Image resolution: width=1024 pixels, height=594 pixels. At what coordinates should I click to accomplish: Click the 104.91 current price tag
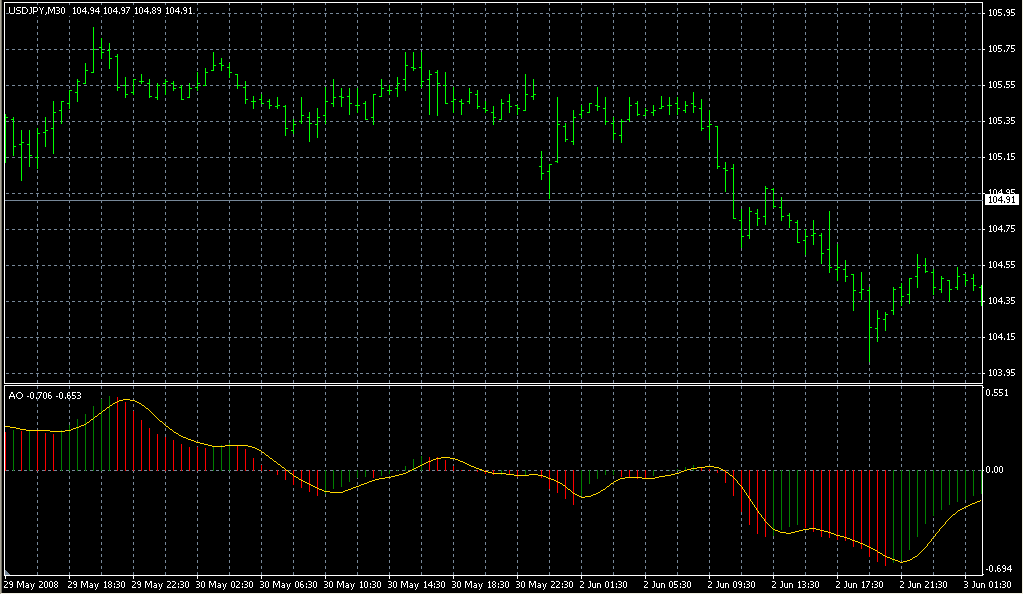click(x=1000, y=200)
